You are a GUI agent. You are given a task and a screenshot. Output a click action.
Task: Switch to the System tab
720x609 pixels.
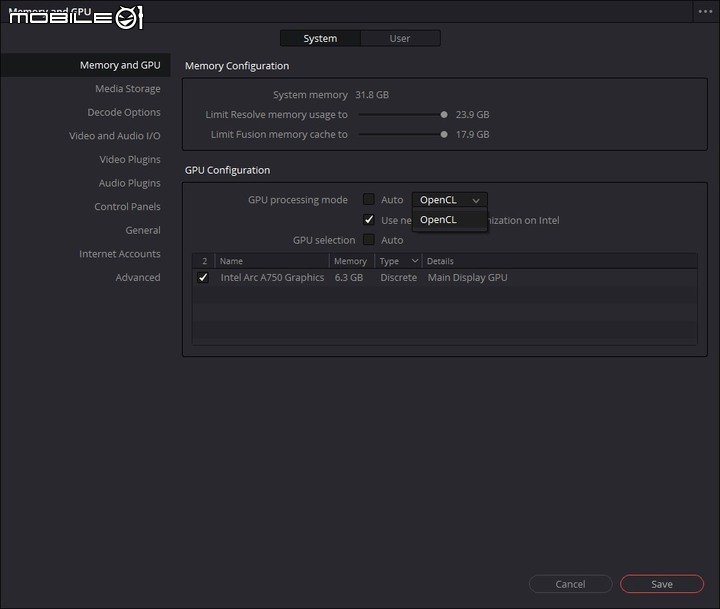pyautogui.click(x=320, y=39)
